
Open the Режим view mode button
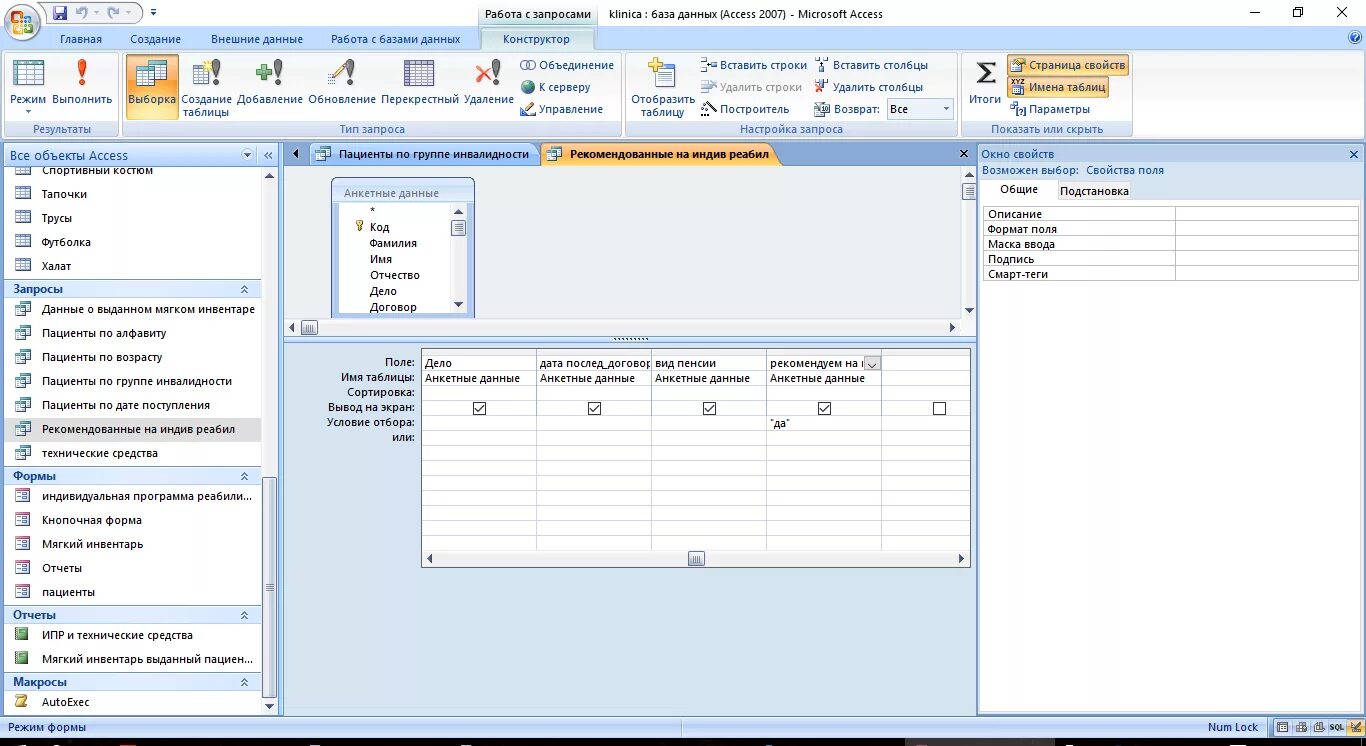[28, 87]
